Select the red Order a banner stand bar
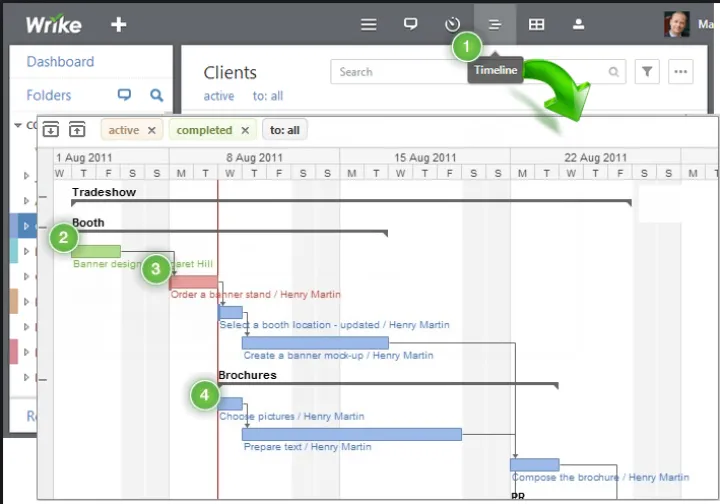Image resolution: width=720 pixels, height=504 pixels. pyautogui.click(x=193, y=282)
